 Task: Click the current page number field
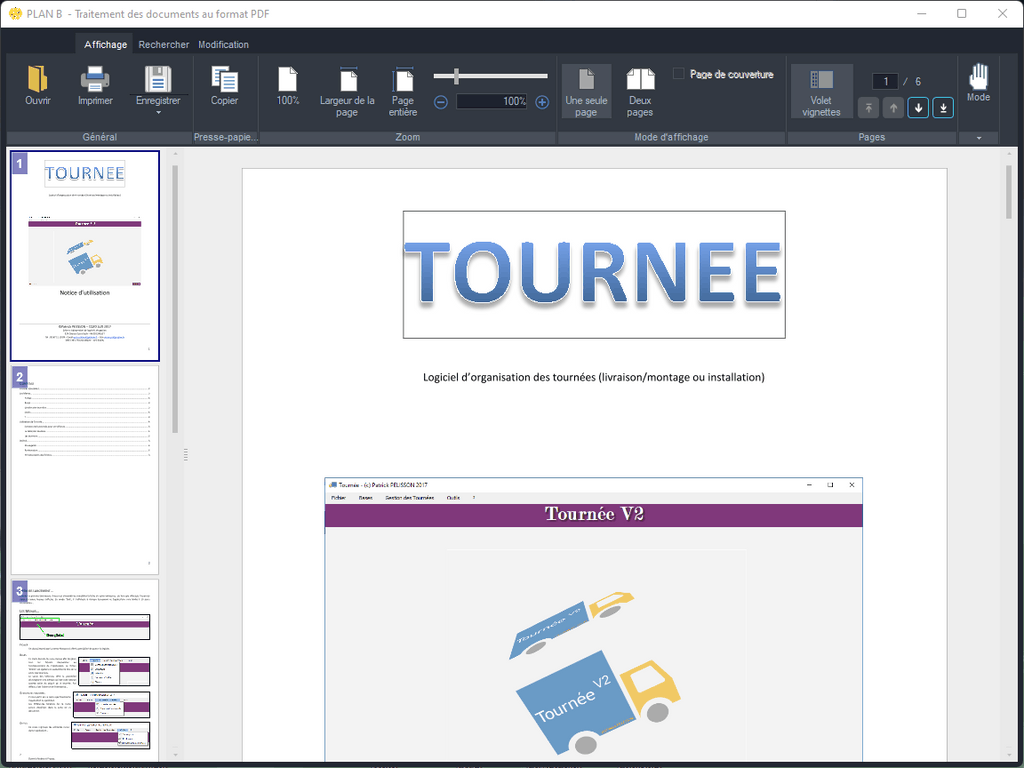pyautogui.click(x=886, y=82)
